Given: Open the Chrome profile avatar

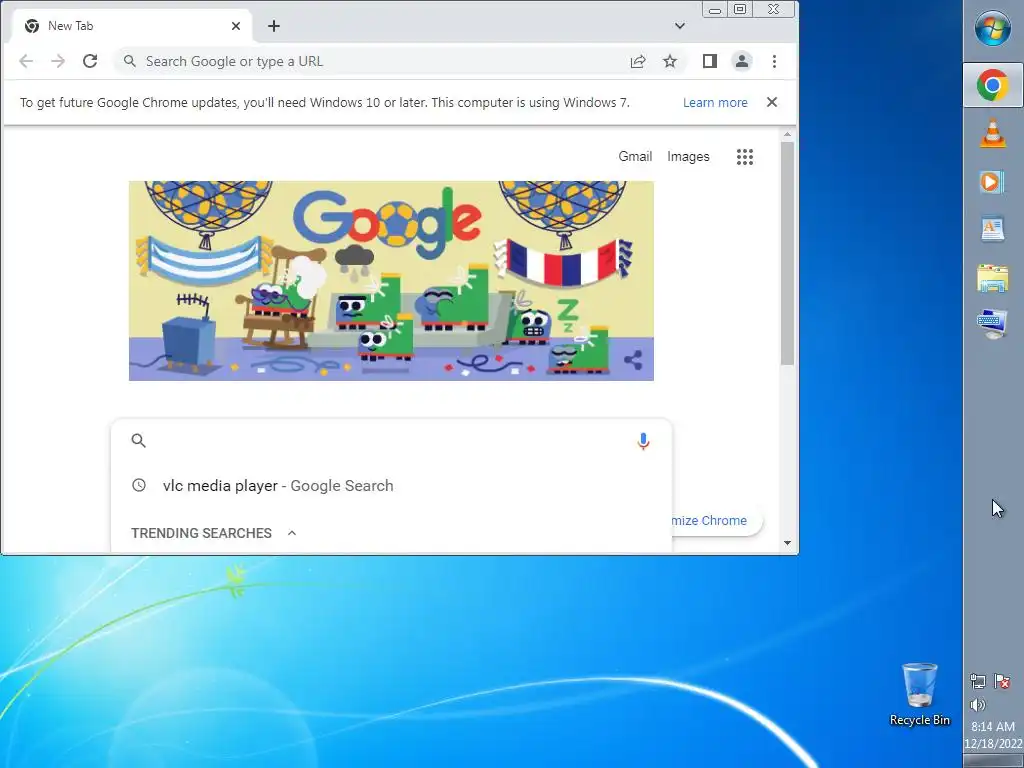Looking at the screenshot, I should [742, 61].
